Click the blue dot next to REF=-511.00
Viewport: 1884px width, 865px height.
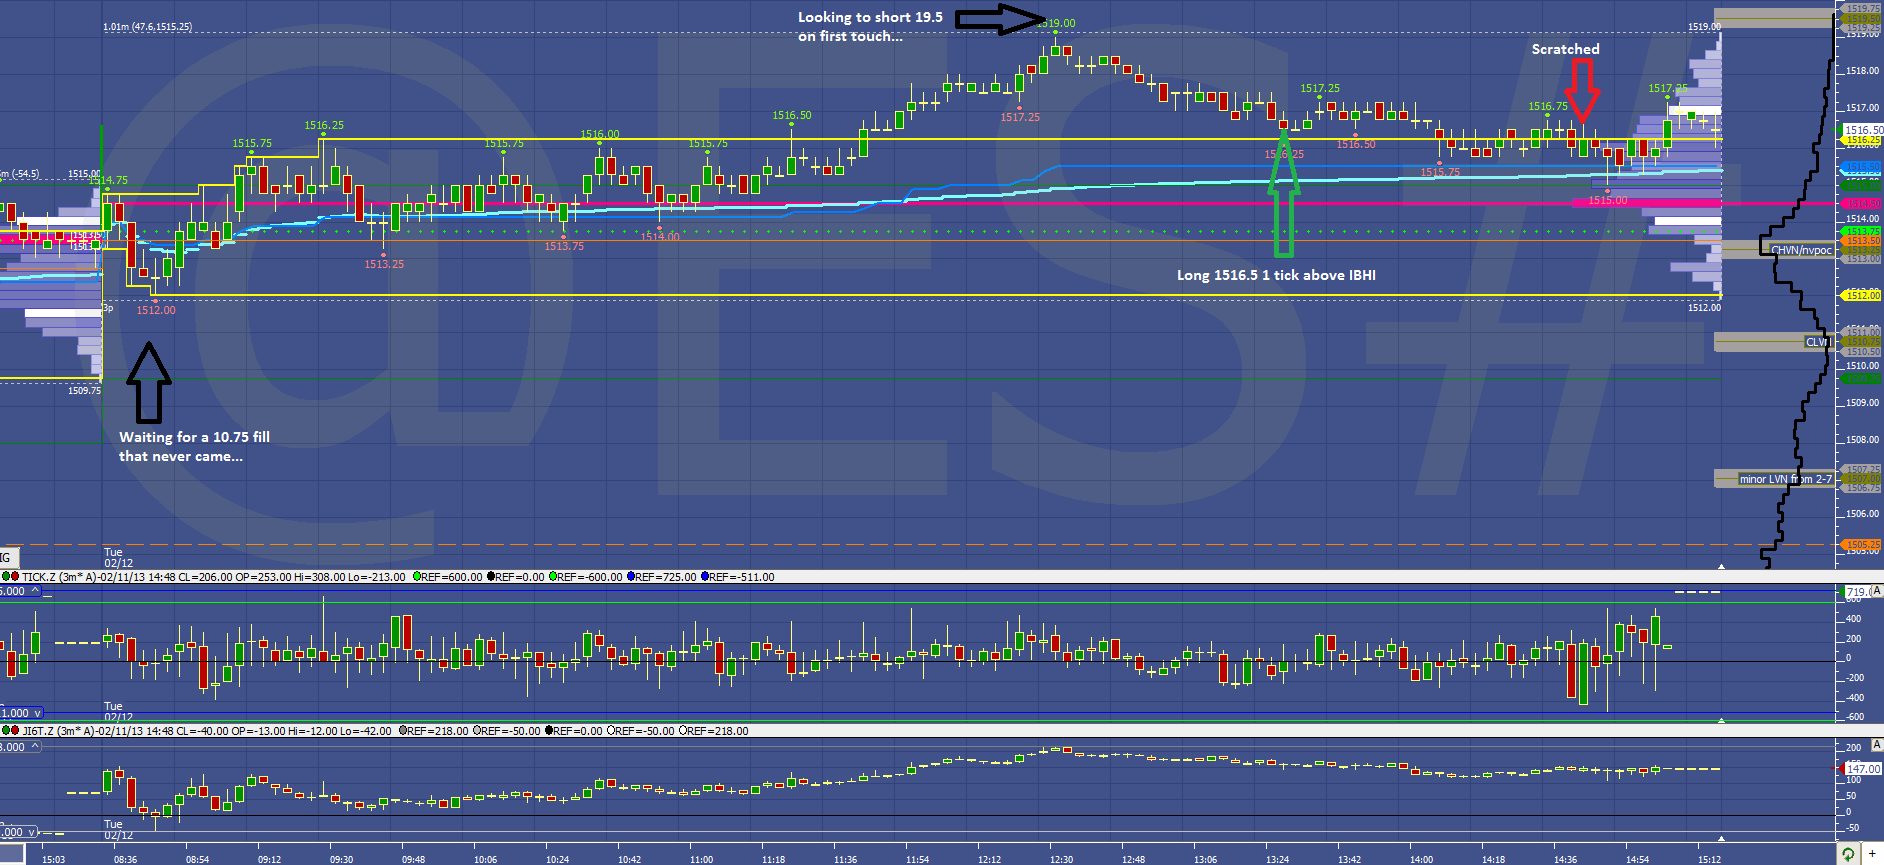click(x=705, y=577)
